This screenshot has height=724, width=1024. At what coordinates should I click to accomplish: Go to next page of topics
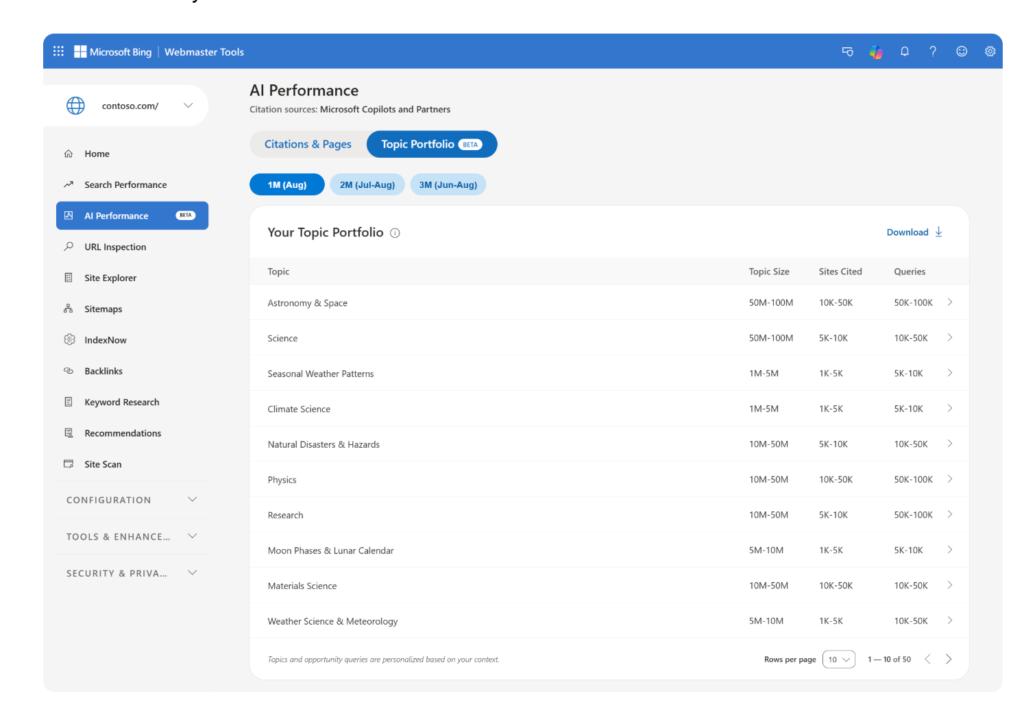948,659
